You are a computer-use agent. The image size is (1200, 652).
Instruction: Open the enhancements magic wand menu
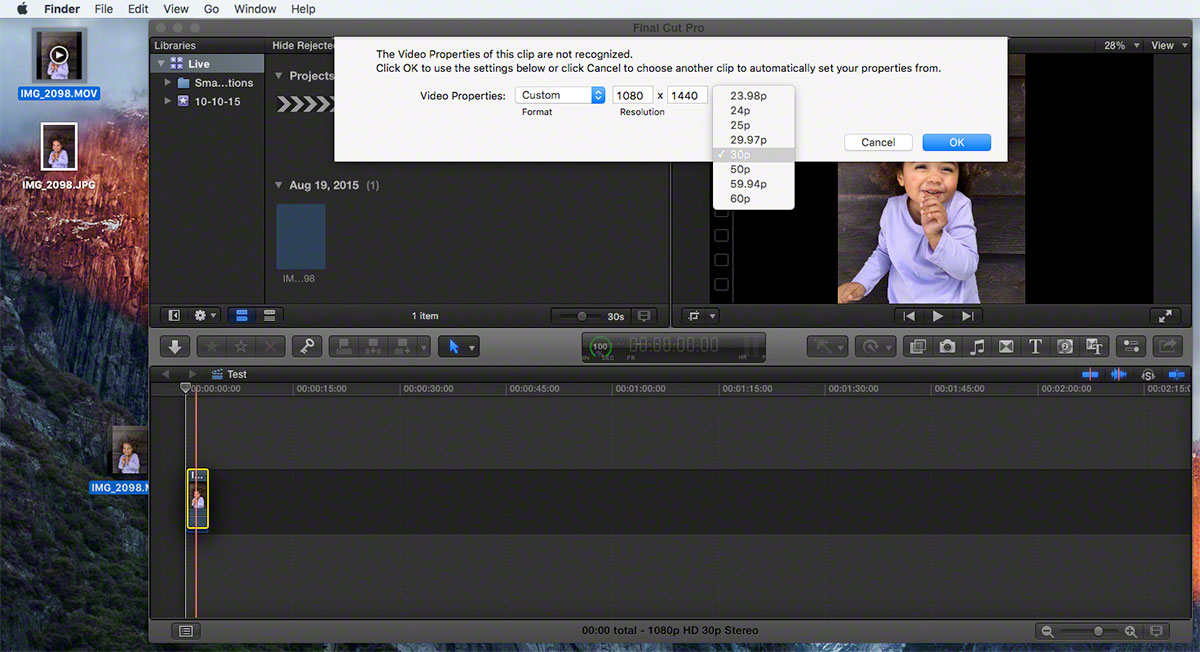[x=829, y=346]
